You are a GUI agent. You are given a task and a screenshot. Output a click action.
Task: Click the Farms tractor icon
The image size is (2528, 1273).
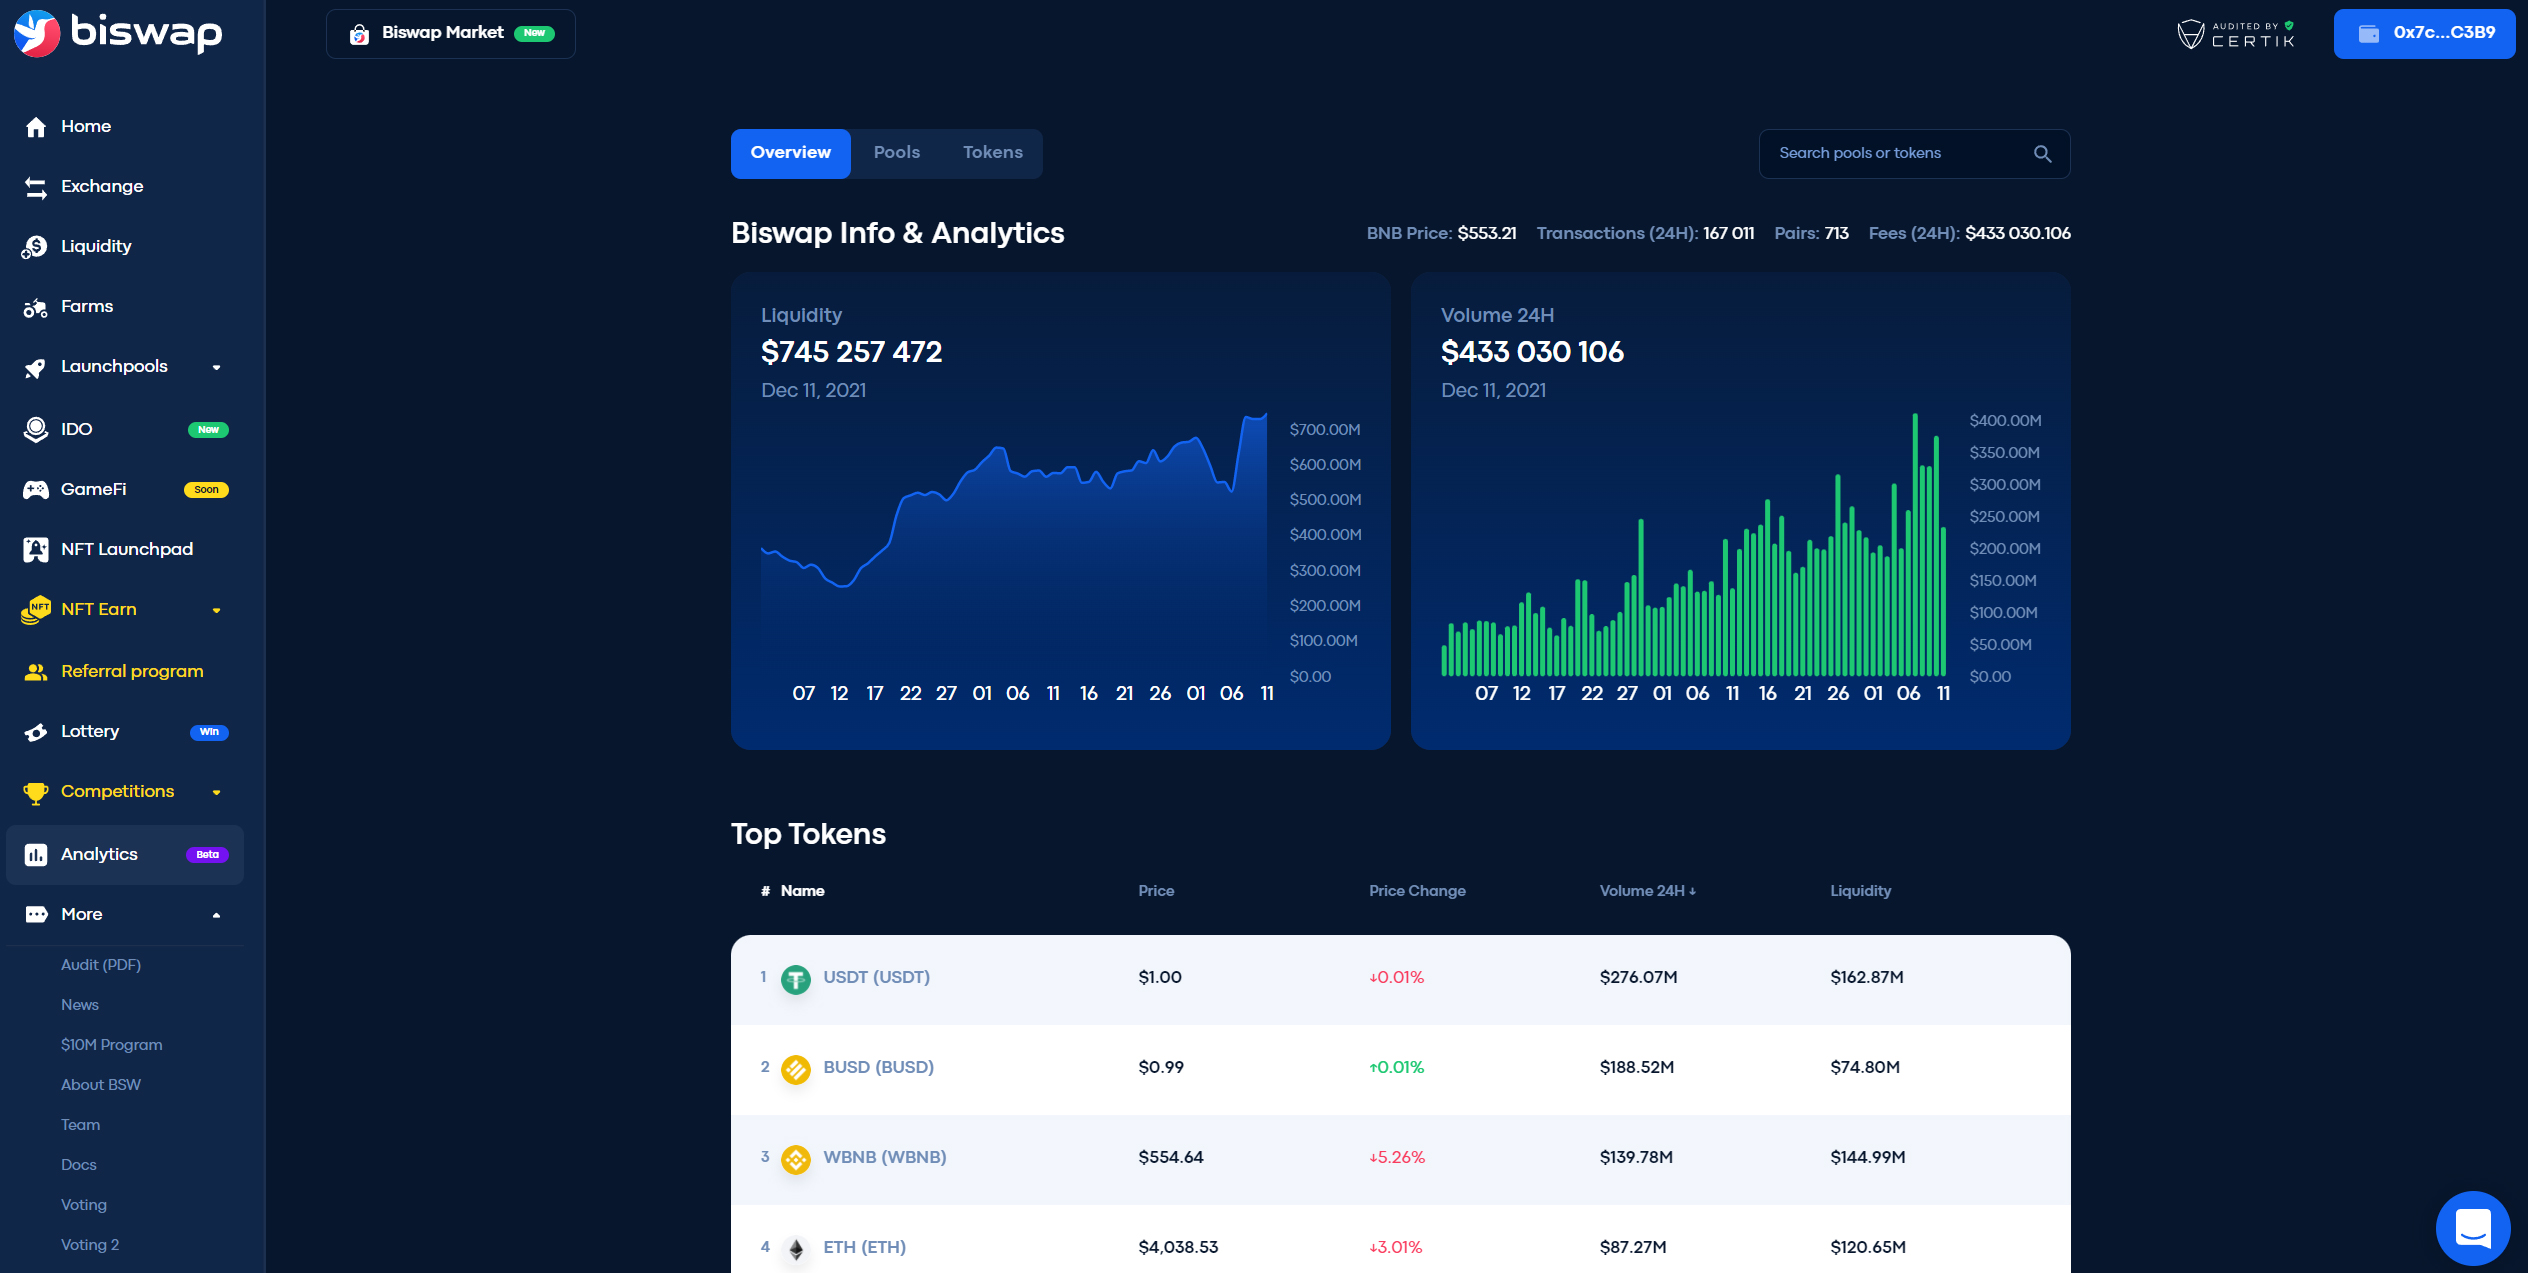[x=36, y=307]
